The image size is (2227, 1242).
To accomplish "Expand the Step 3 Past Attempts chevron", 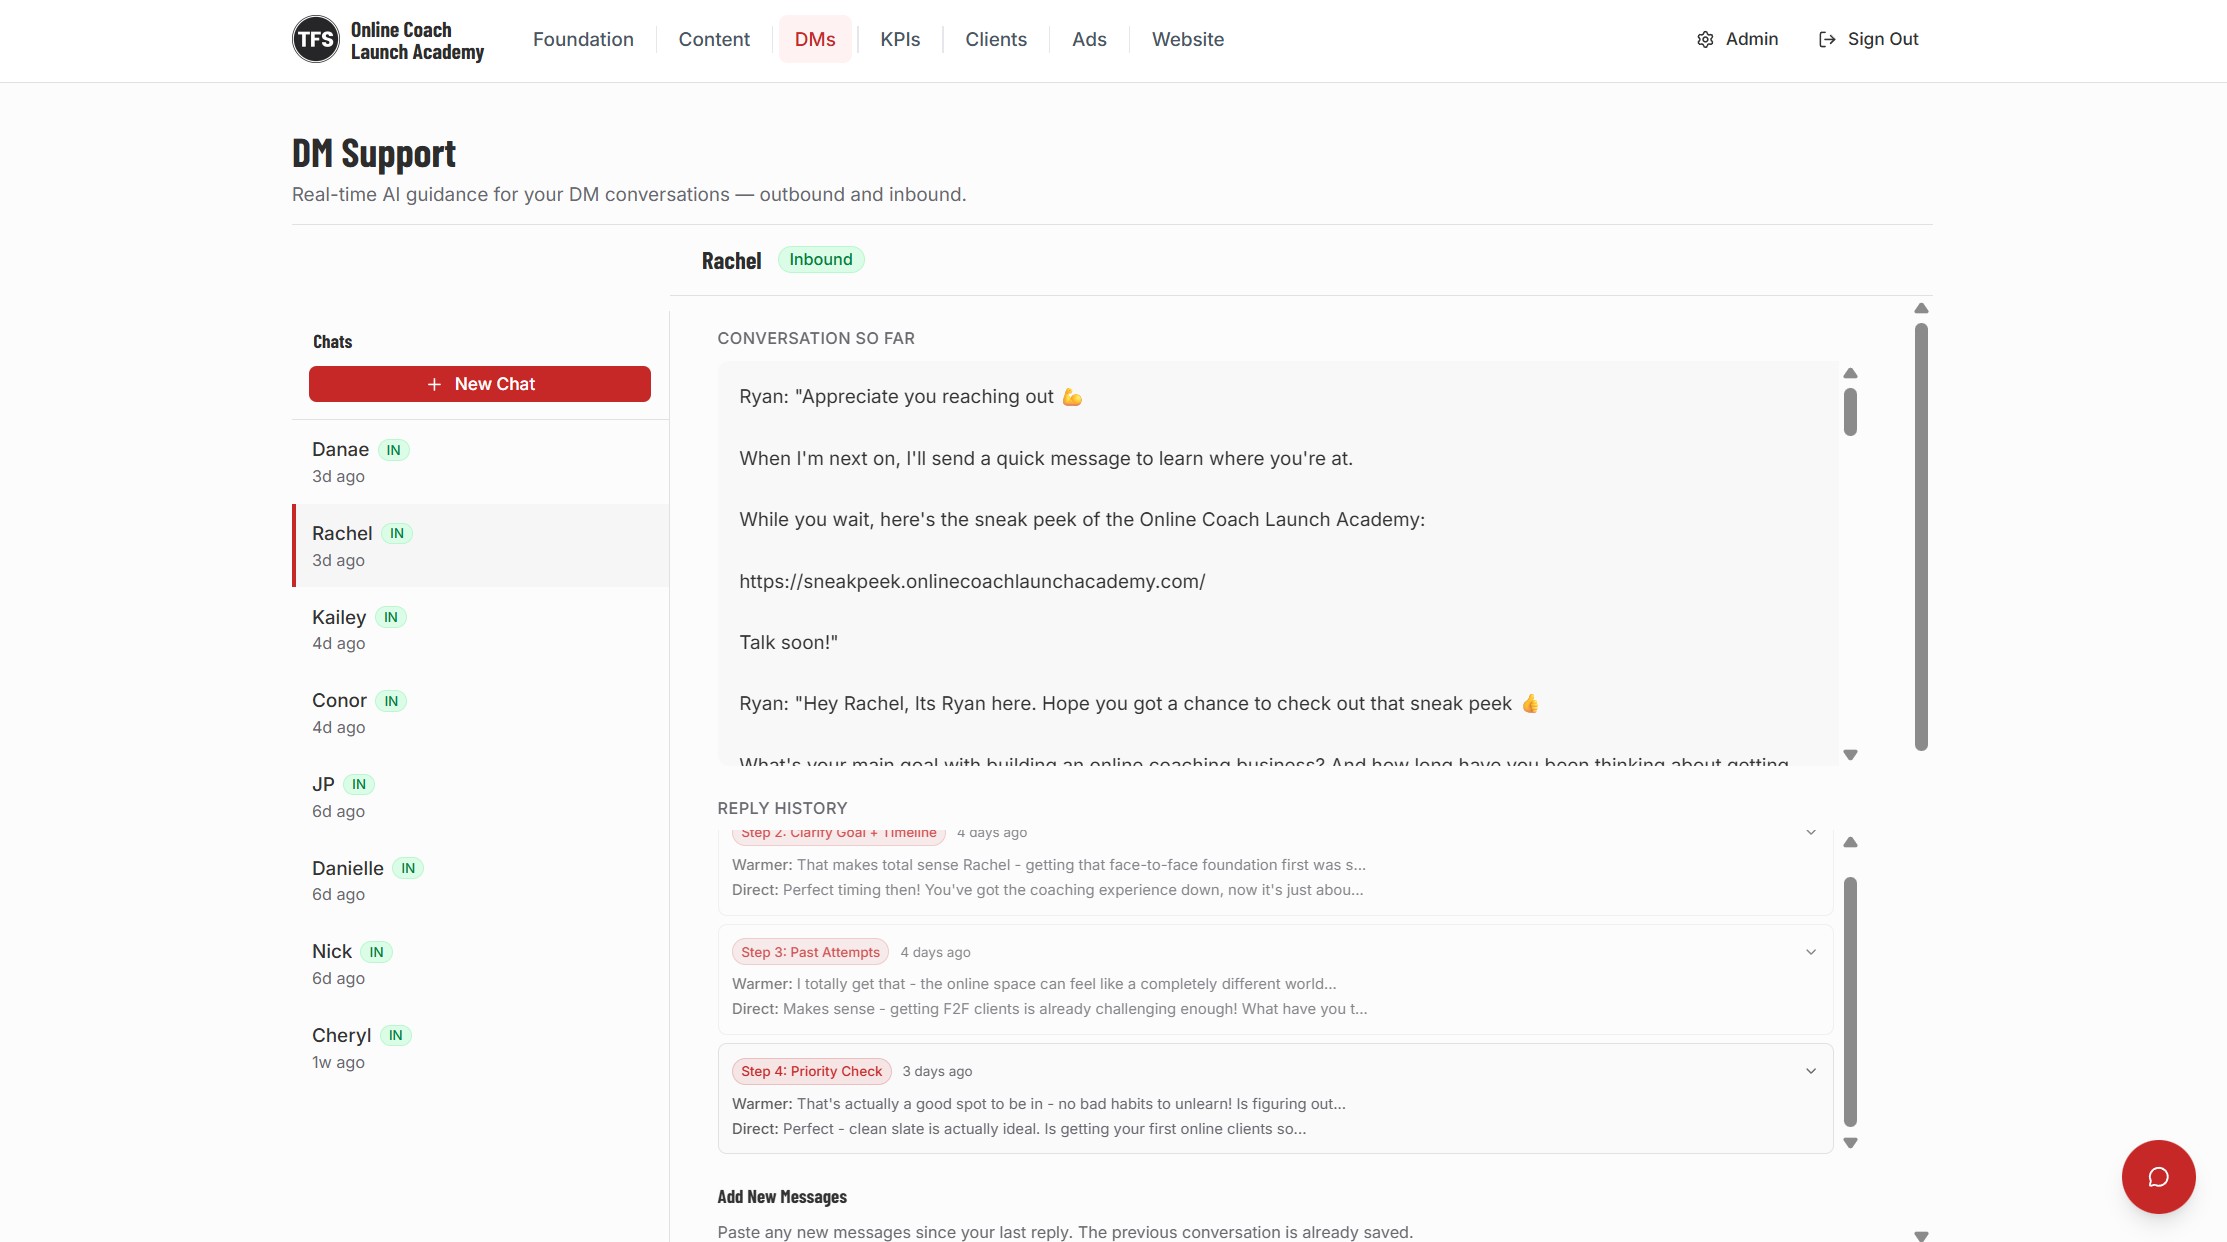I will tap(1810, 952).
